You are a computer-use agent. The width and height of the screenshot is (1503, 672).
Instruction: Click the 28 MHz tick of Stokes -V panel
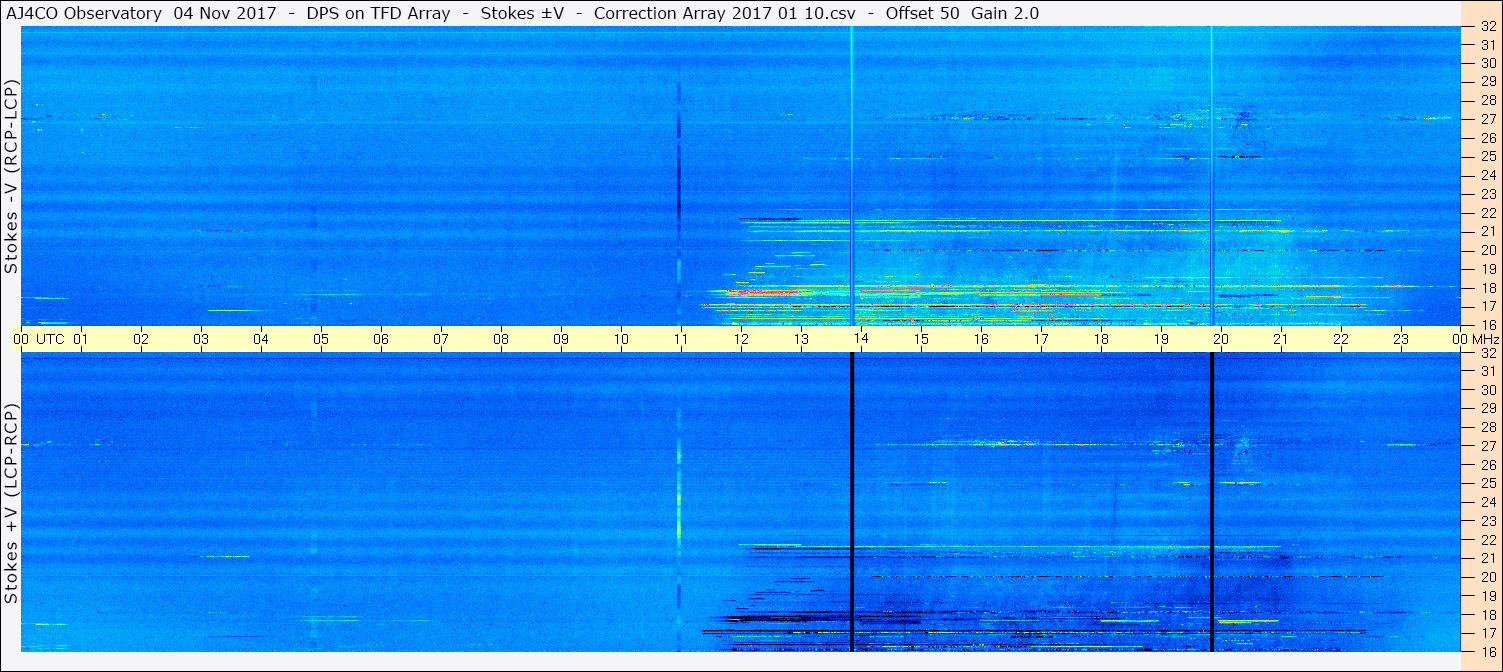[1488, 100]
